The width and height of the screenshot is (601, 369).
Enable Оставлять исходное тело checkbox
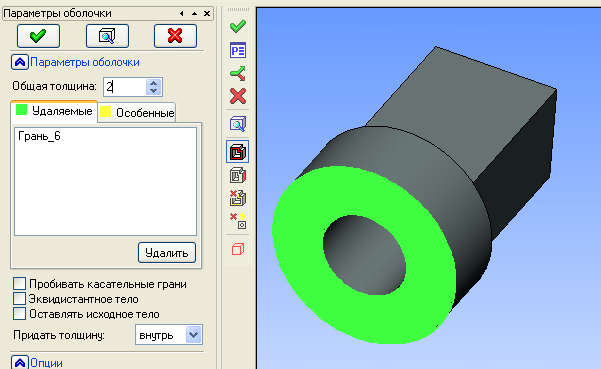(x=19, y=314)
